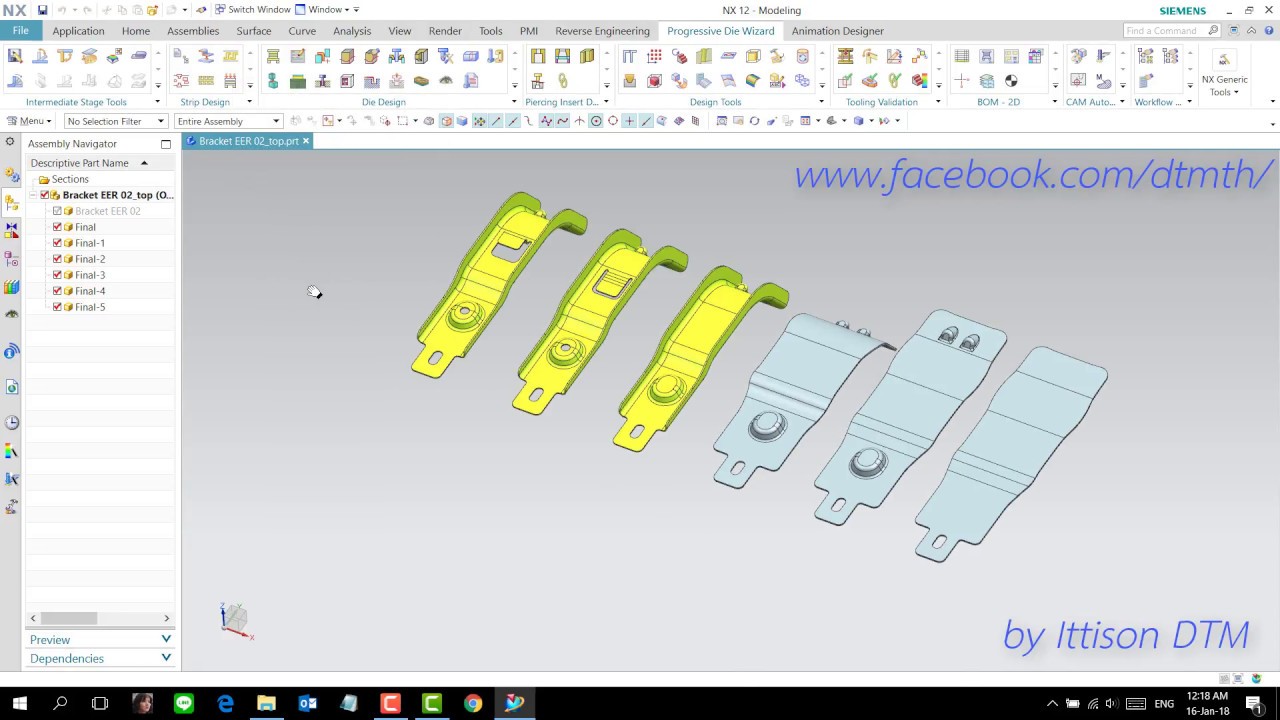The image size is (1280, 720).
Task: Open the Reuse Library books icon
Action: pos(11,287)
